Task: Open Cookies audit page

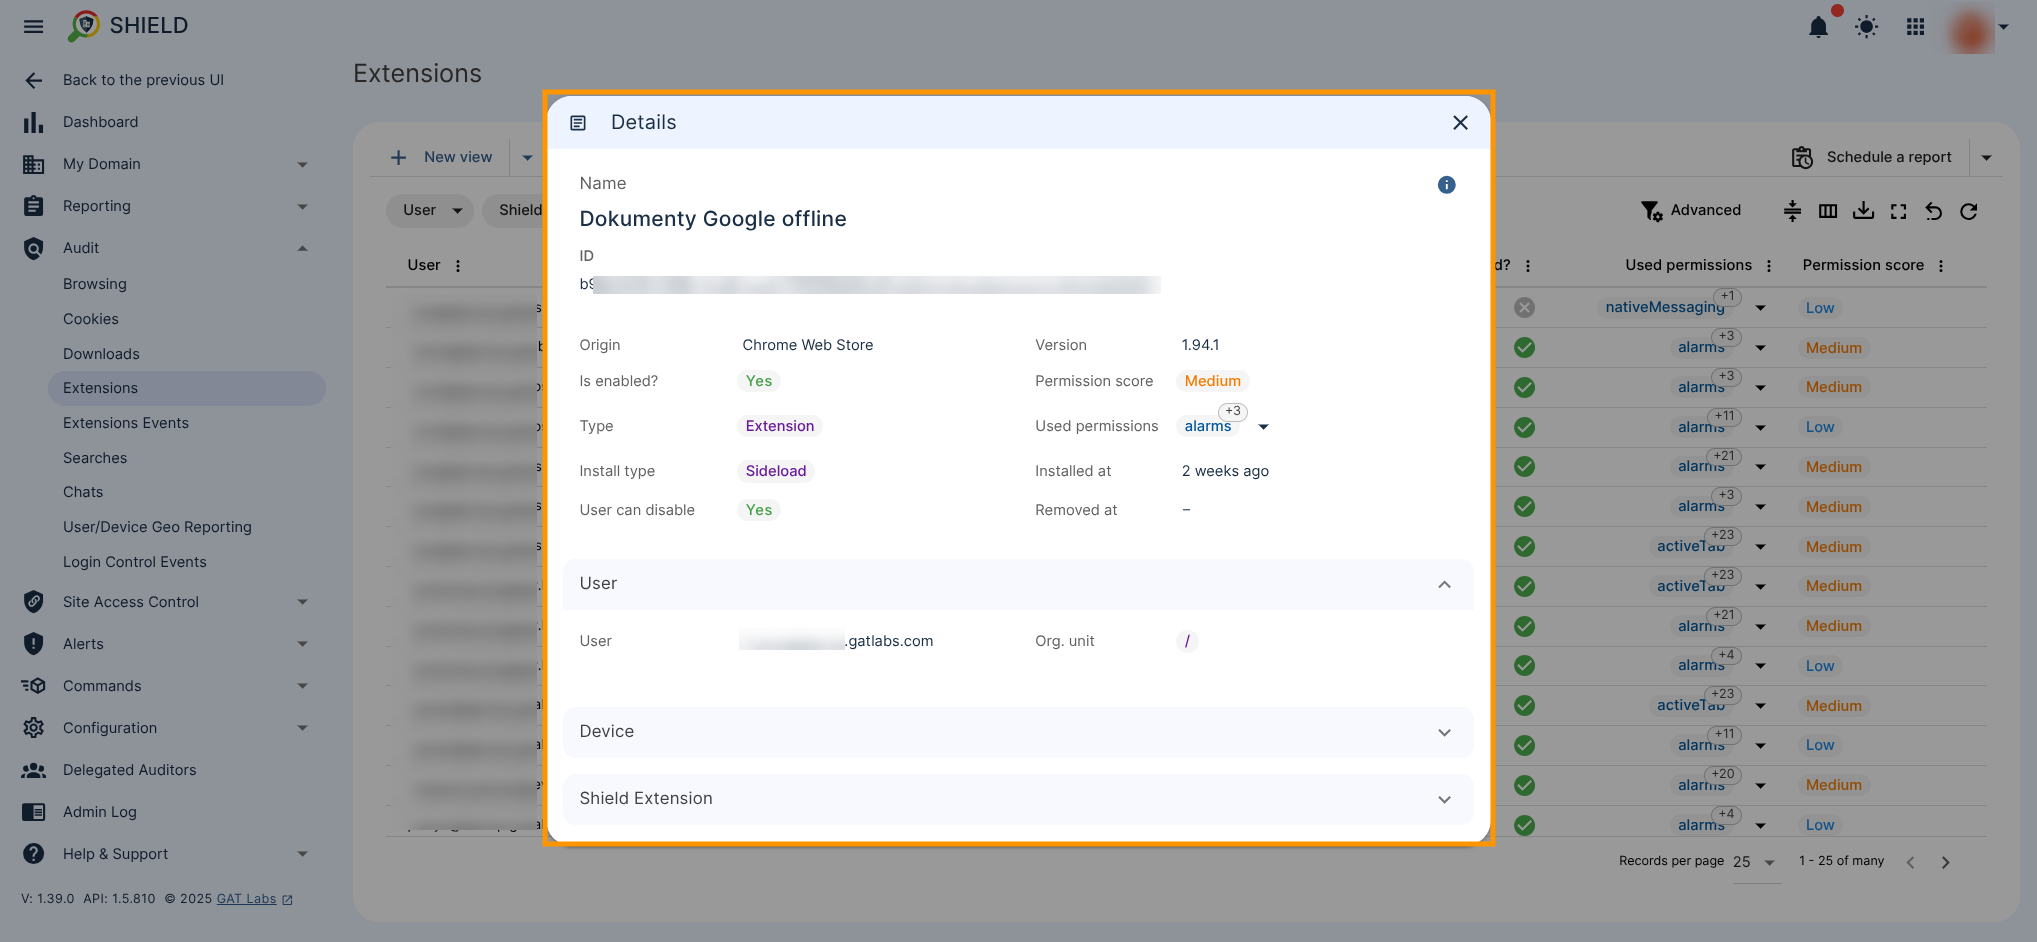Action: click(91, 319)
